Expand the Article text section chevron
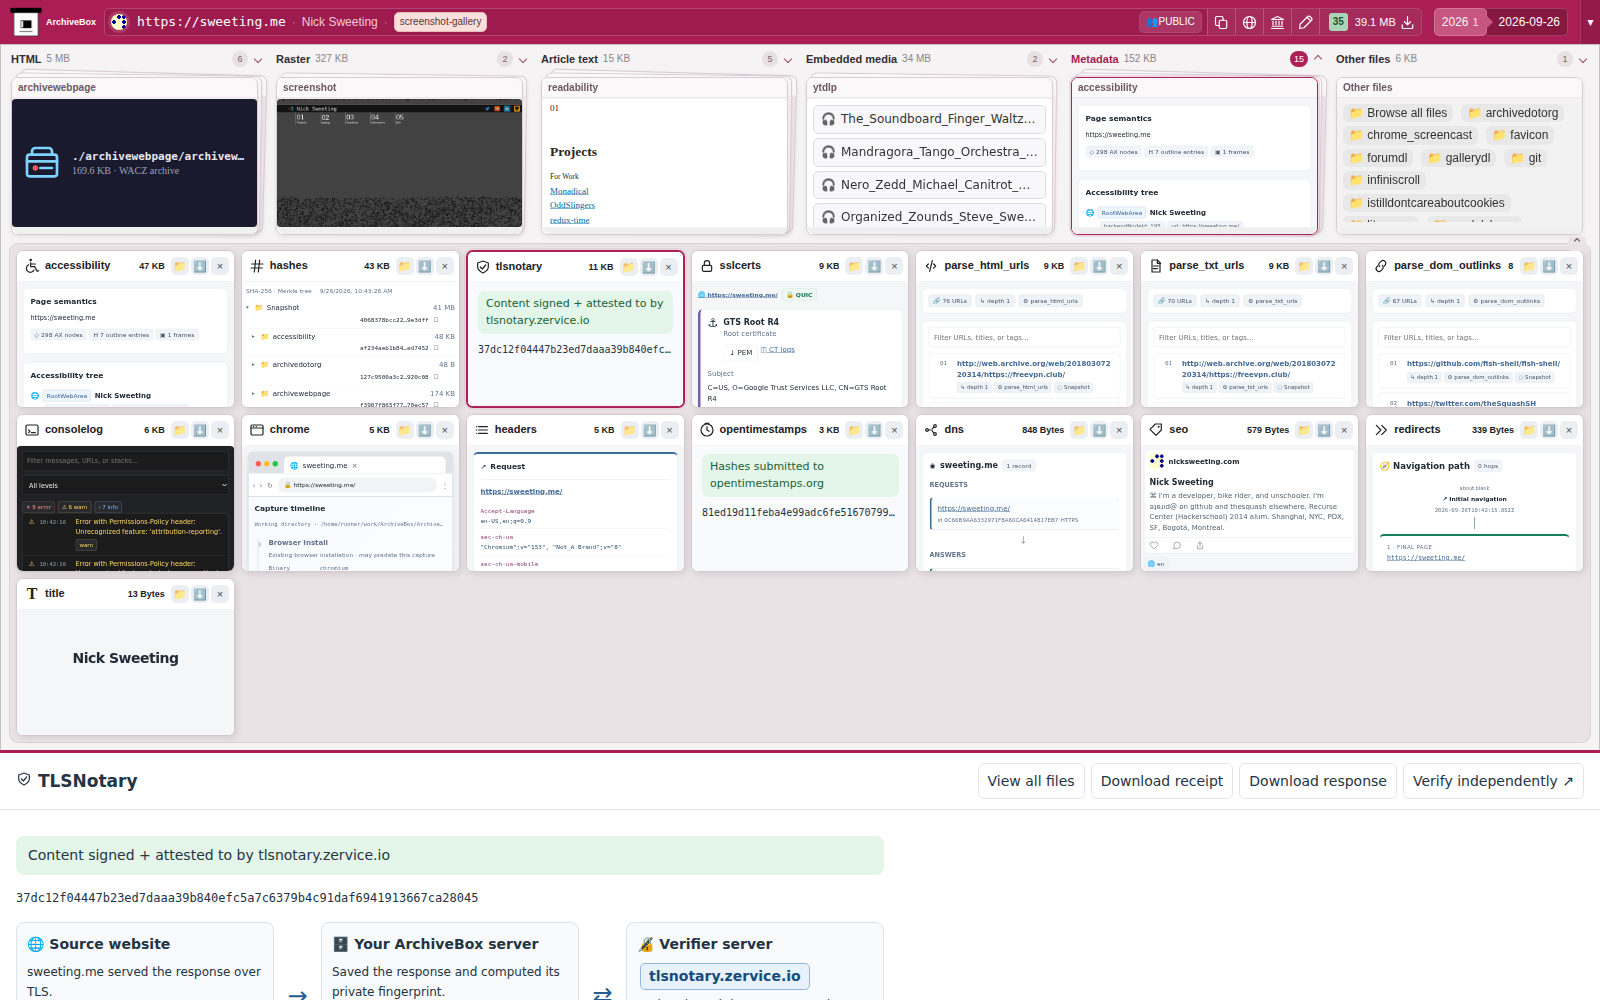 pyautogui.click(x=788, y=60)
